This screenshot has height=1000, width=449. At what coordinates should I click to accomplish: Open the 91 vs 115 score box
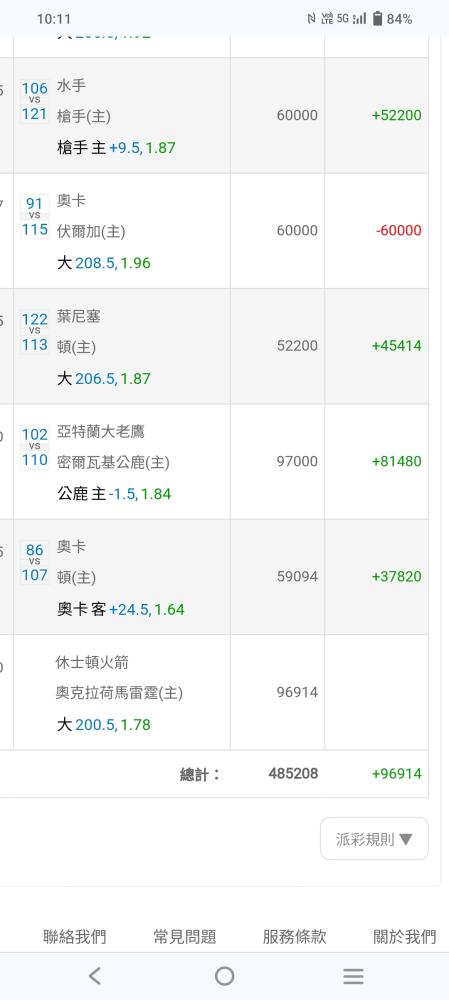(34, 216)
